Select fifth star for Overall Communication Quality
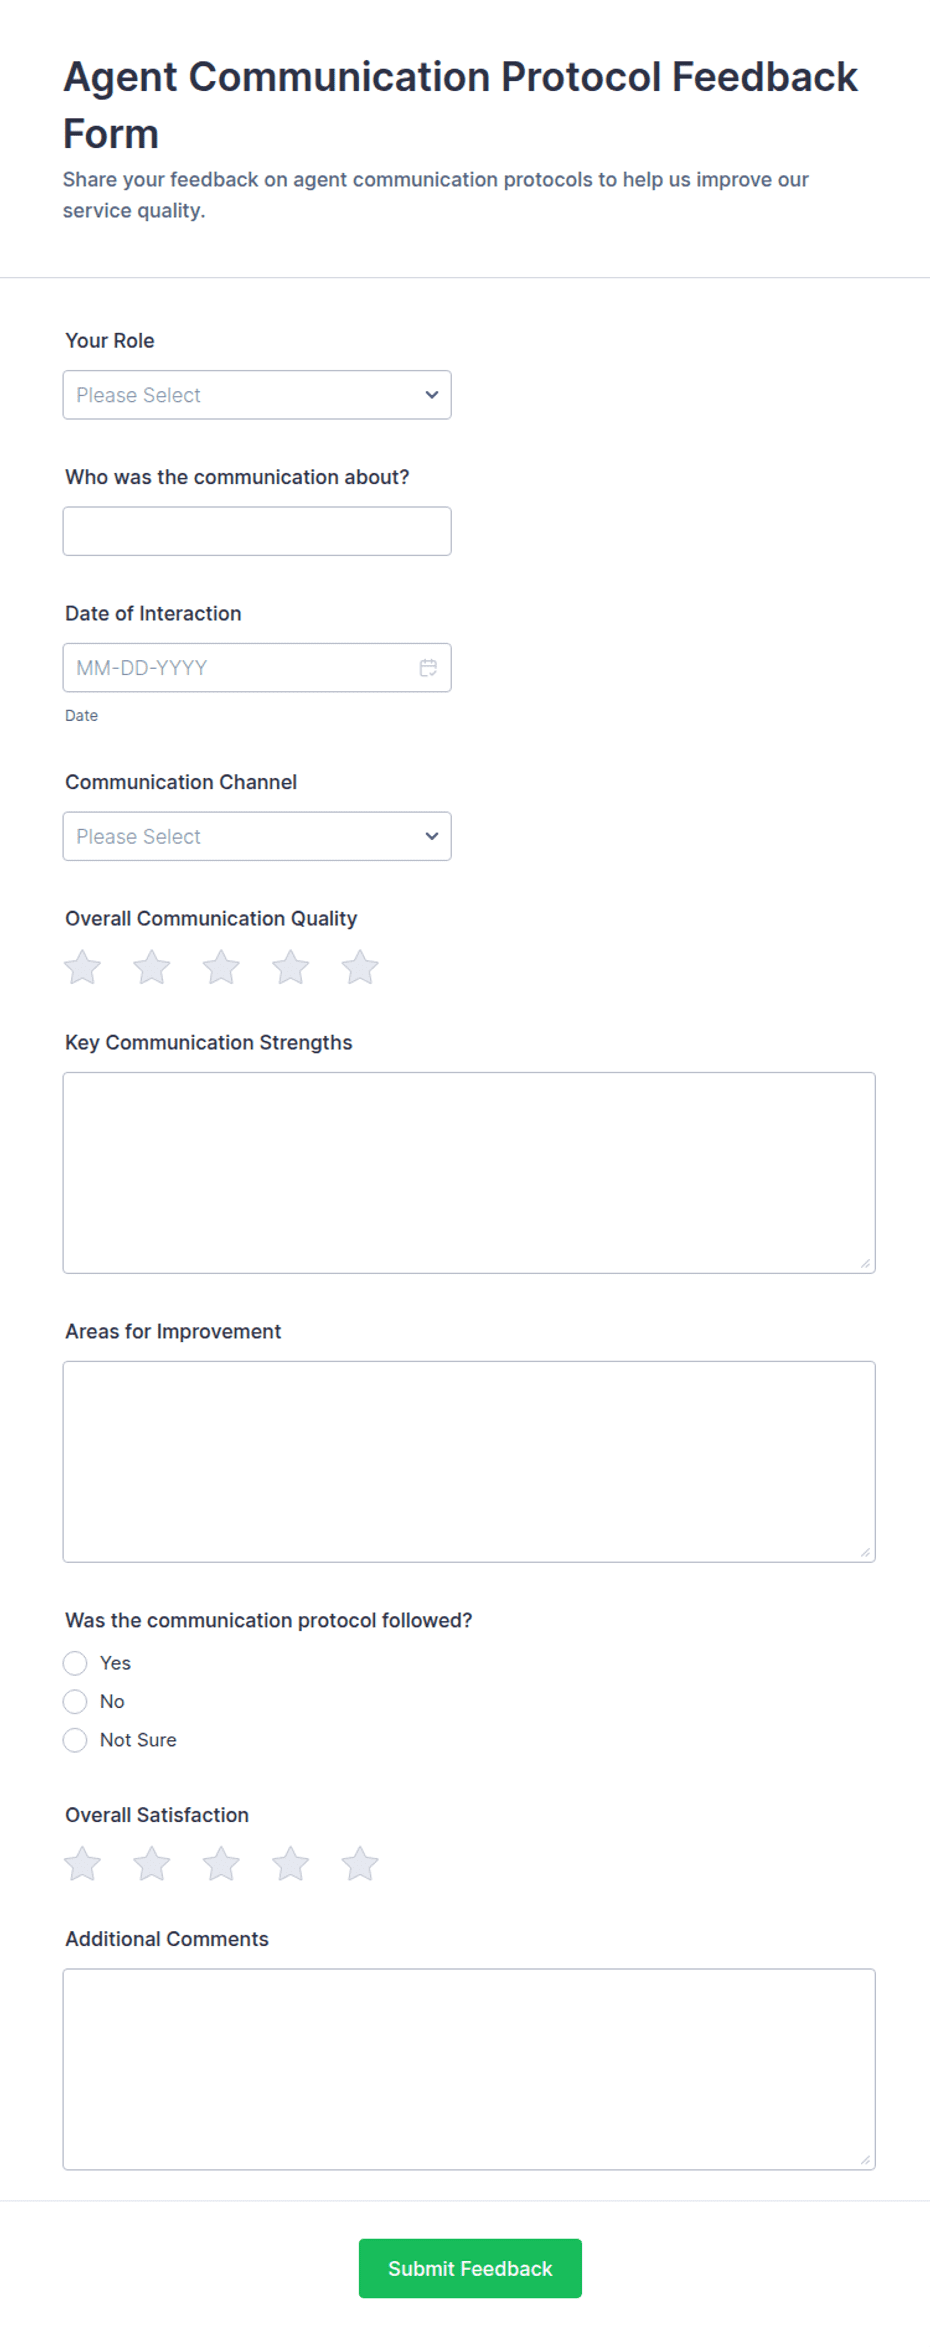The width and height of the screenshot is (930, 2347). [x=360, y=967]
